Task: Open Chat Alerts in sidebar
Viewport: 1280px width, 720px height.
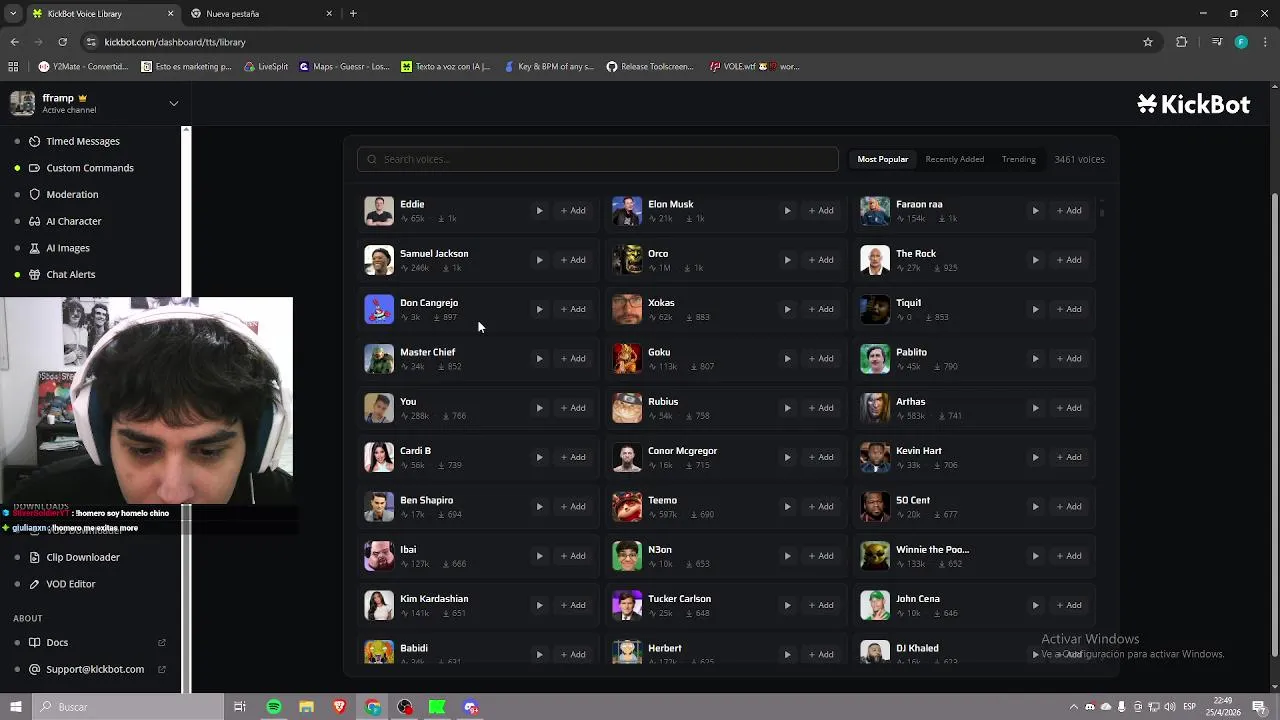Action: point(71,274)
